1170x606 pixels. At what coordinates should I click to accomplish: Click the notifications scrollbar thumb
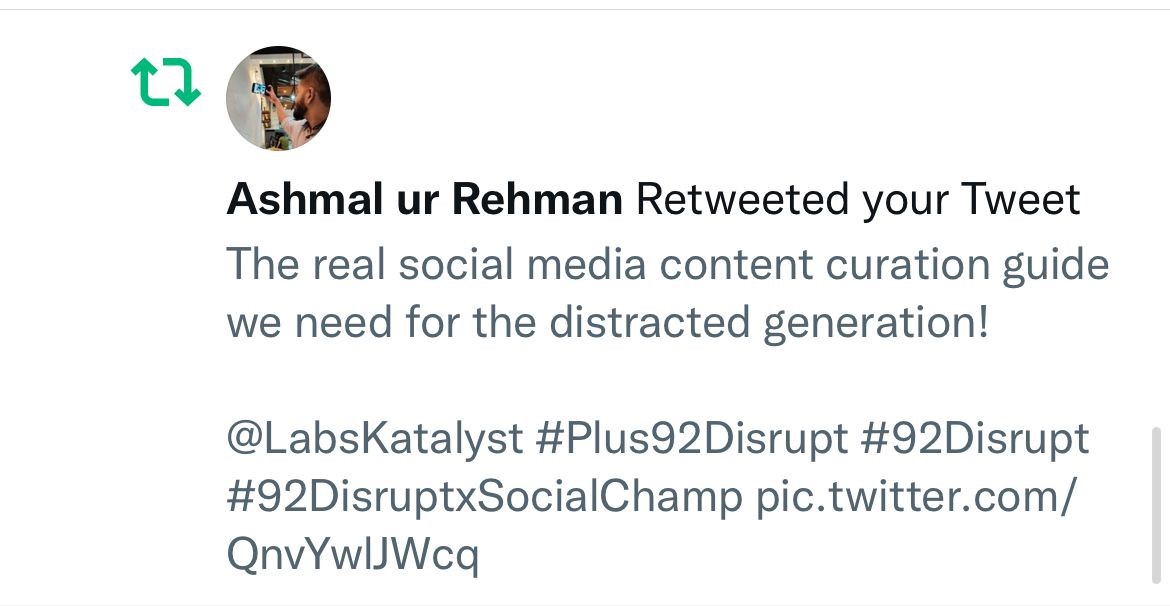(x=1157, y=505)
